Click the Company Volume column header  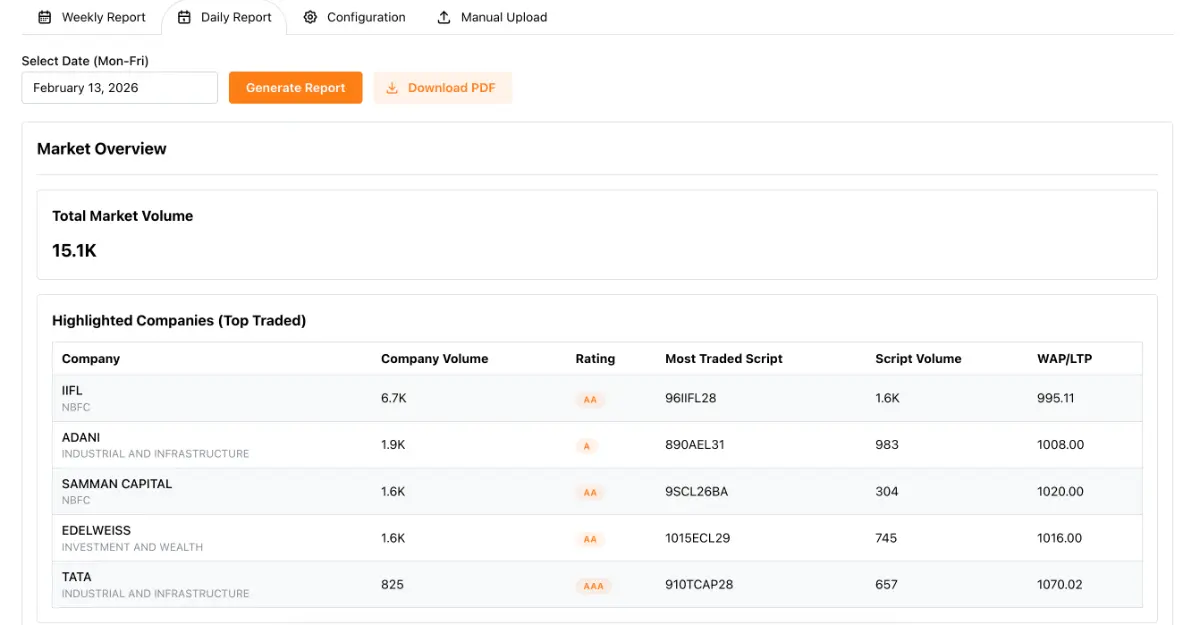434,359
